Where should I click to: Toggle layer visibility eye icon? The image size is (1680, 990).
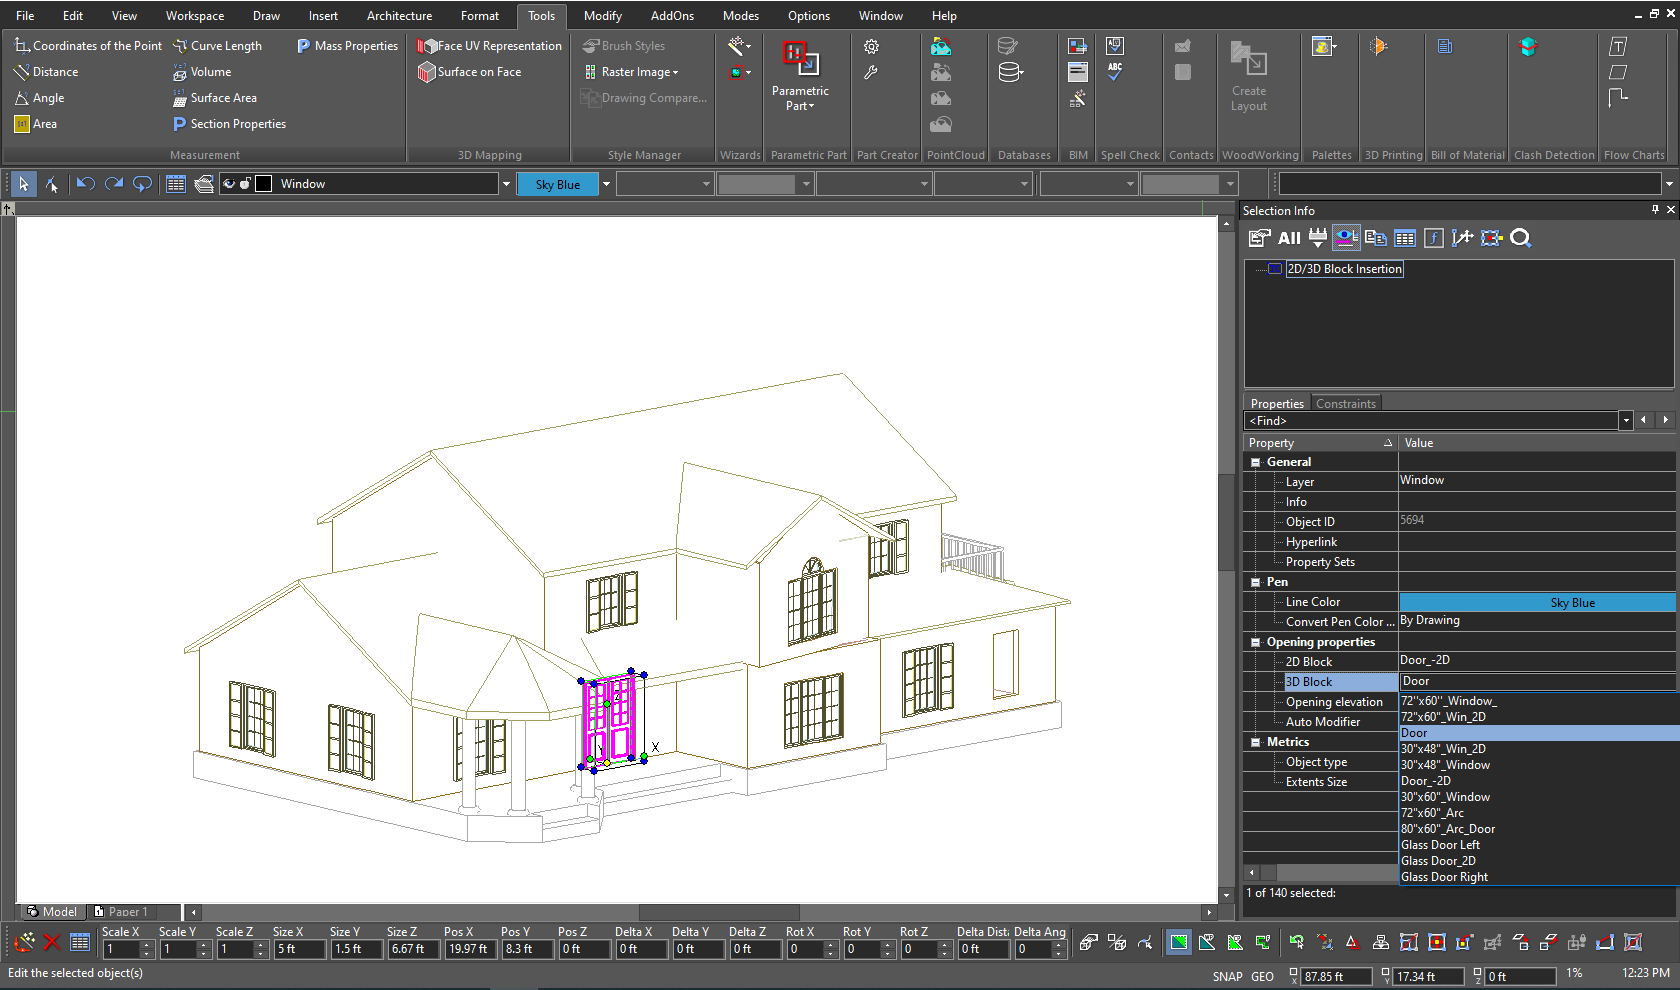pos(229,184)
